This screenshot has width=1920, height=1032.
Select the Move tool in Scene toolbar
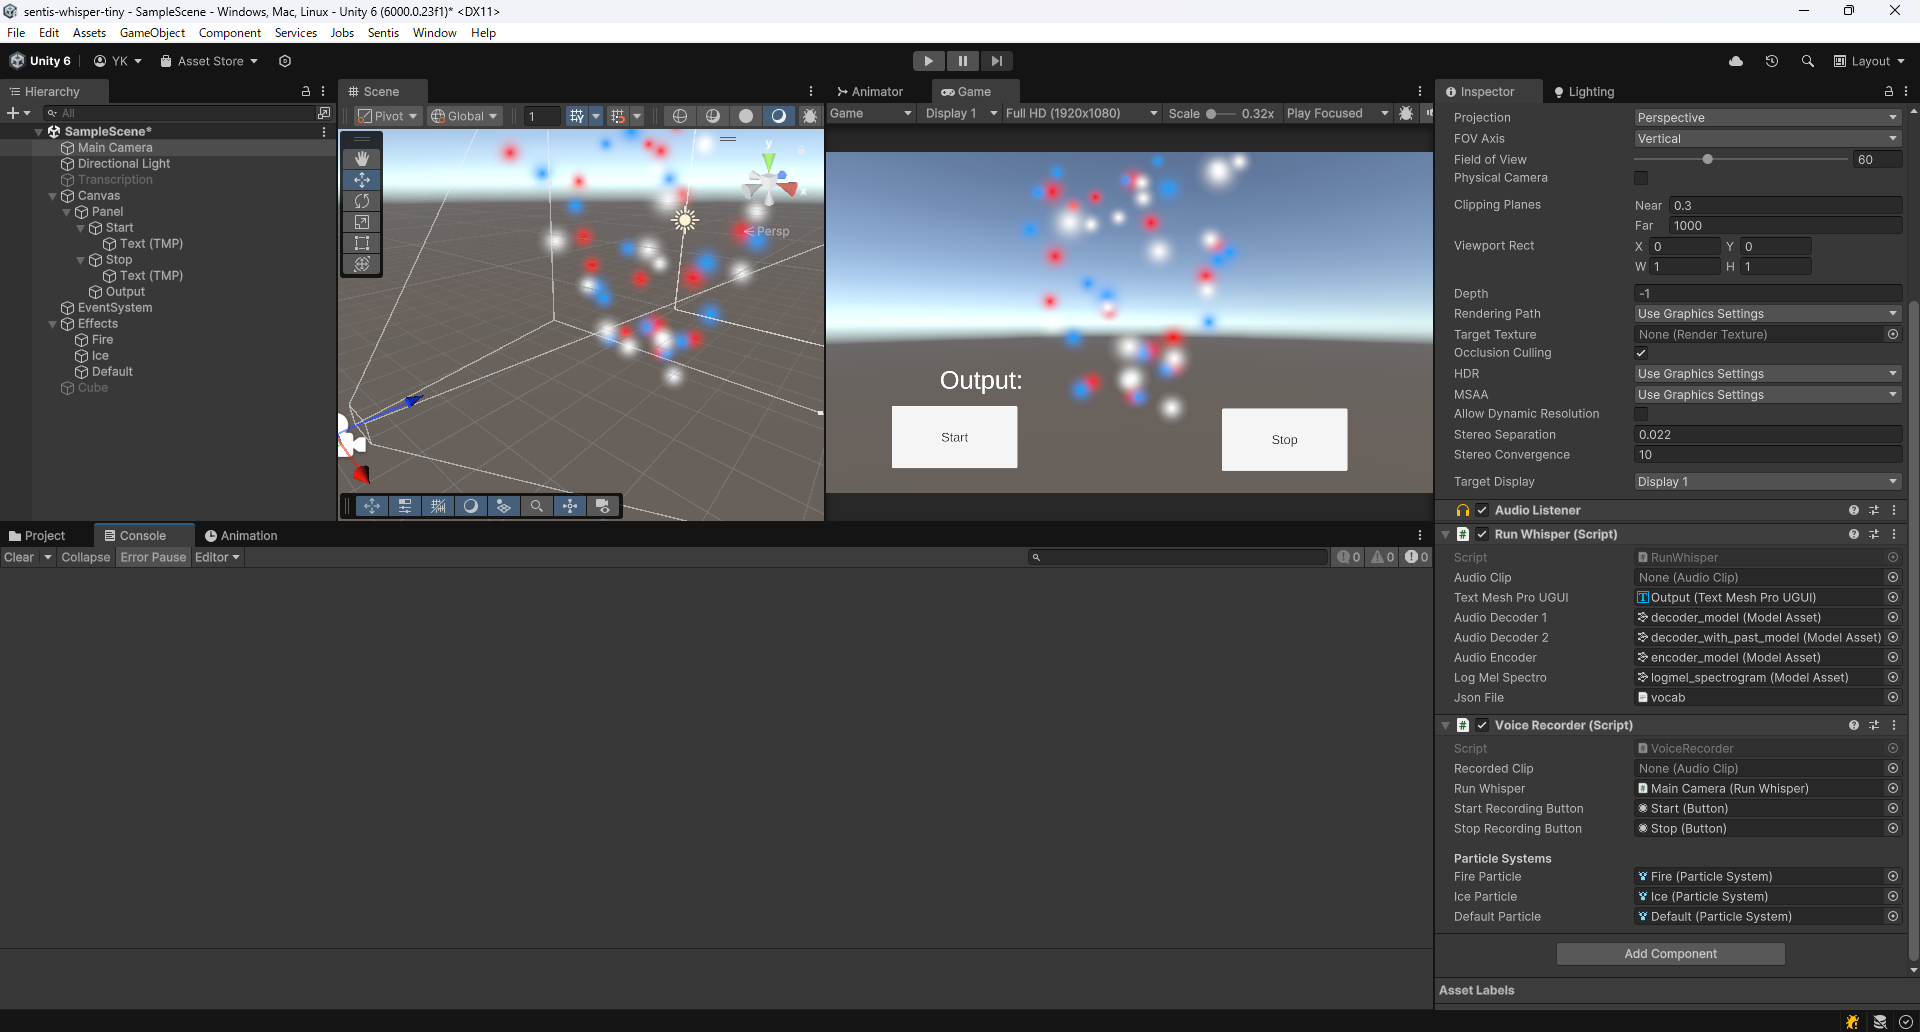362,180
